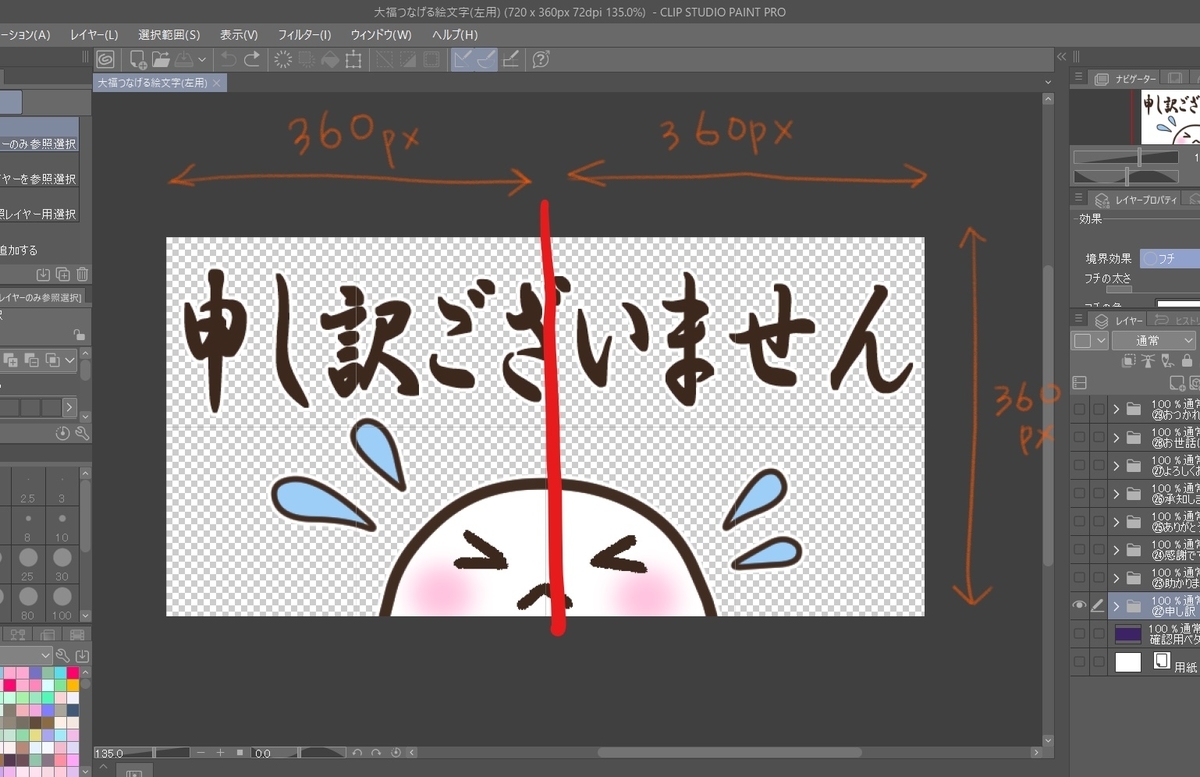Screen dimensions: 1200x777
Task: Open ヘルプ(H) menu
Action: 454,34
